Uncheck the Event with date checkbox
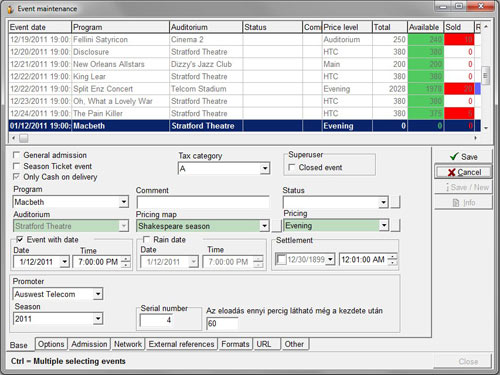Image resolution: width=500 pixels, height=375 pixels. click(20, 239)
